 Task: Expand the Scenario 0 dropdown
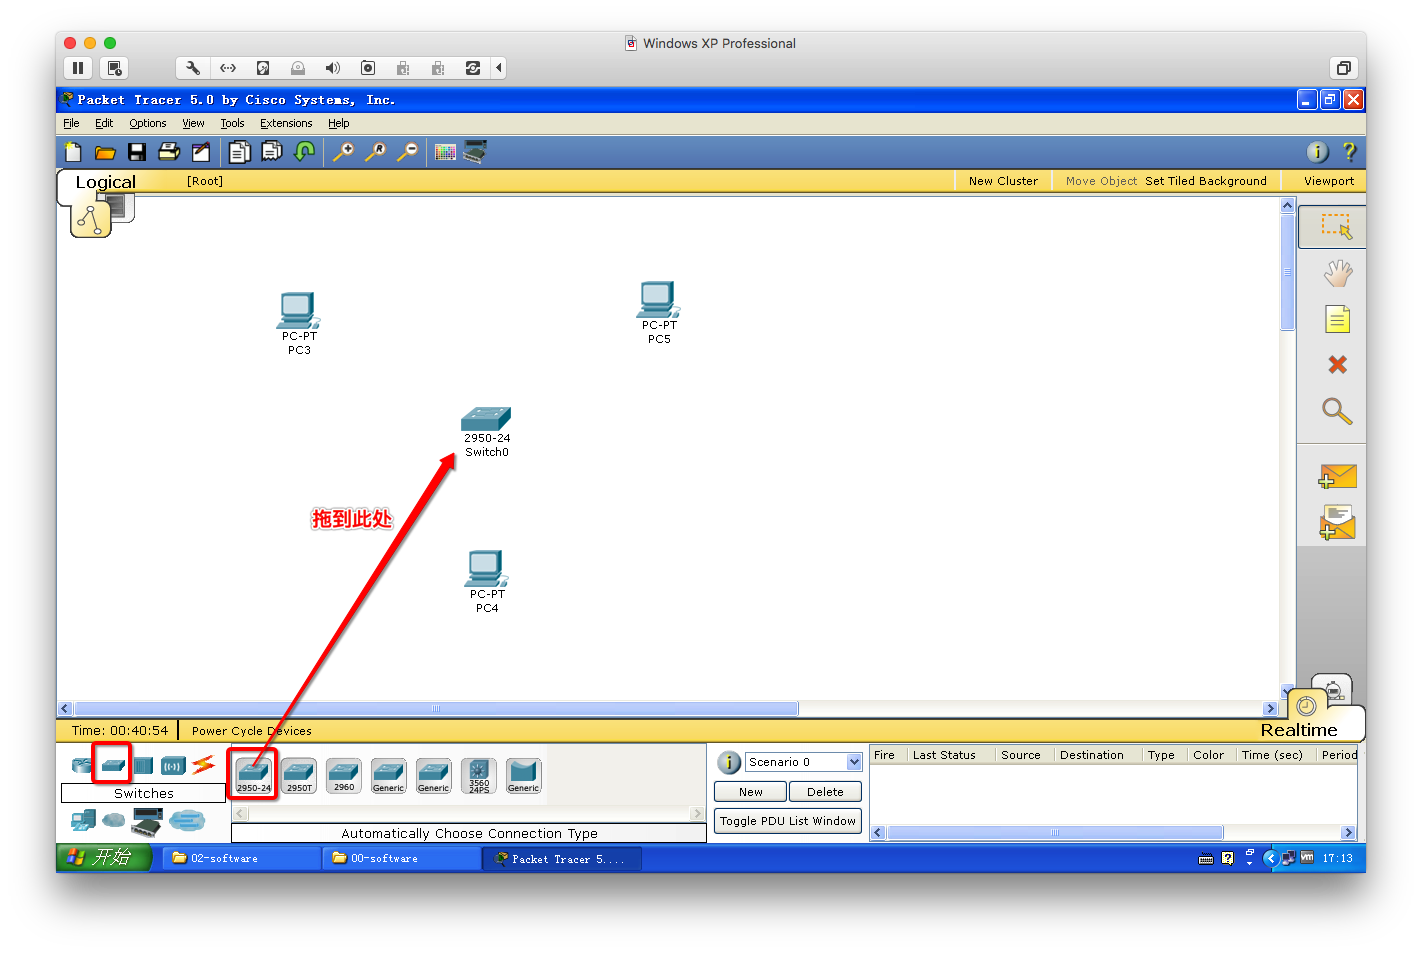(854, 762)
